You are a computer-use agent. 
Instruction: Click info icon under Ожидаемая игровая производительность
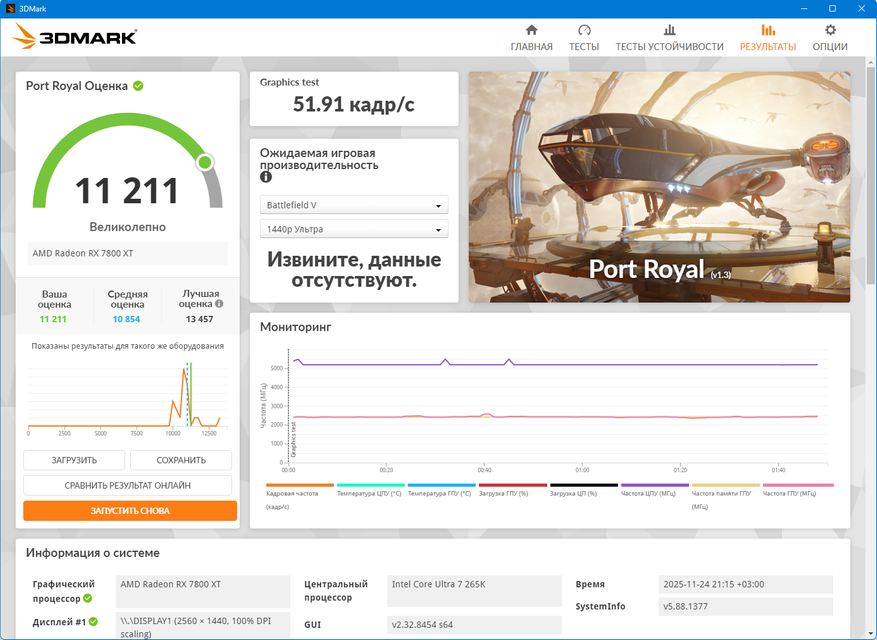266,177
